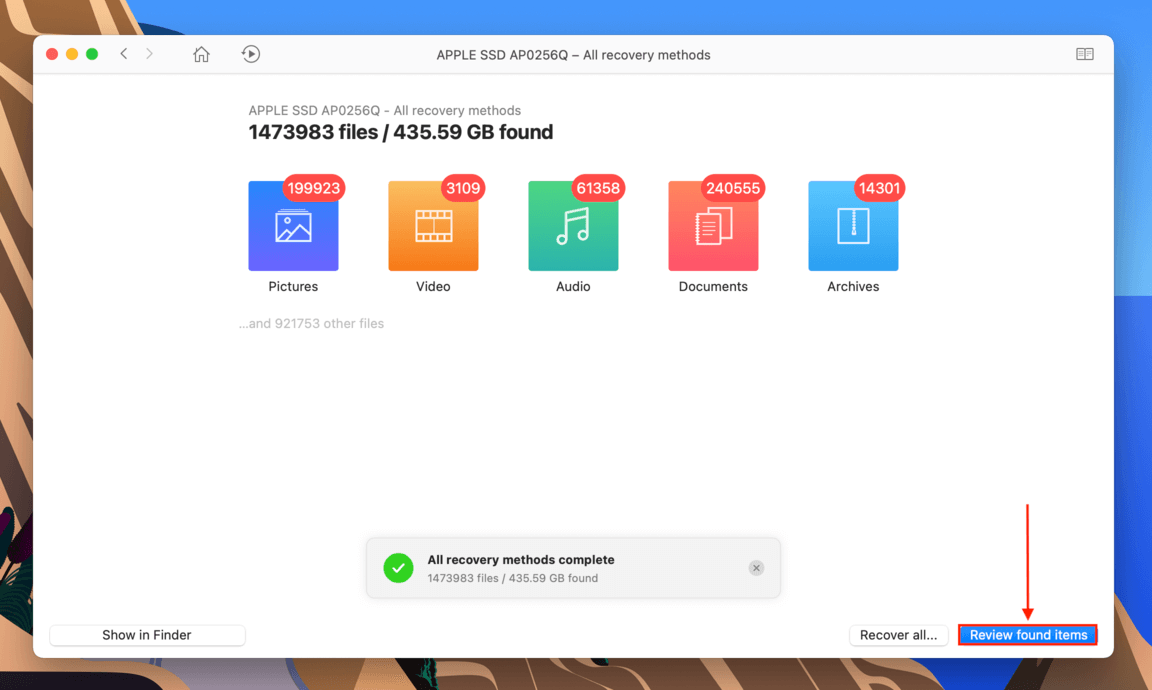Click the Documents label
1152x690 pixels.
tap(713, 287)
